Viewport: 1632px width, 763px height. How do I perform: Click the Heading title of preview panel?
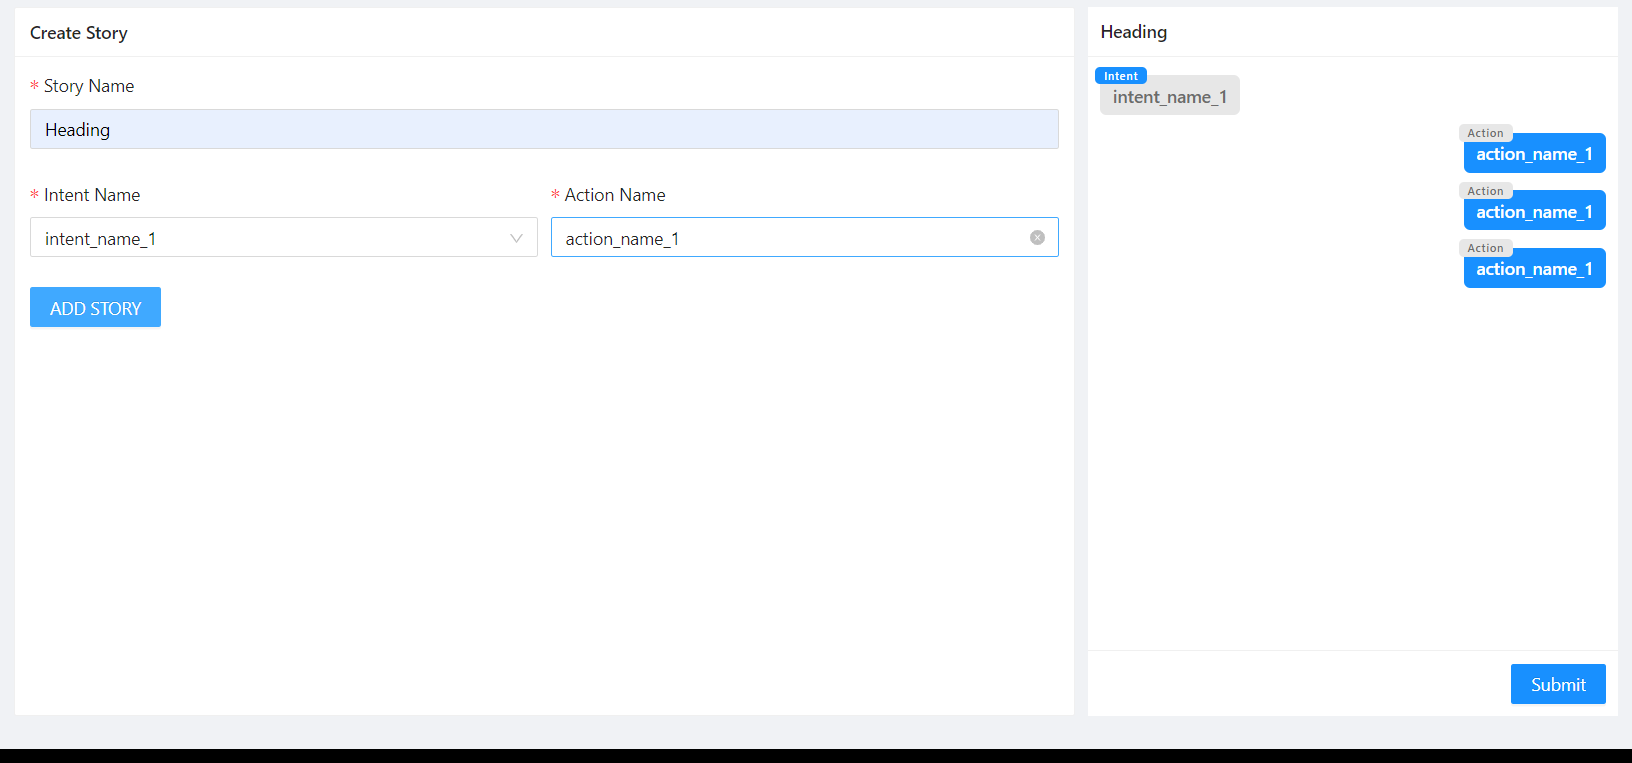(x=1134, y=32)
